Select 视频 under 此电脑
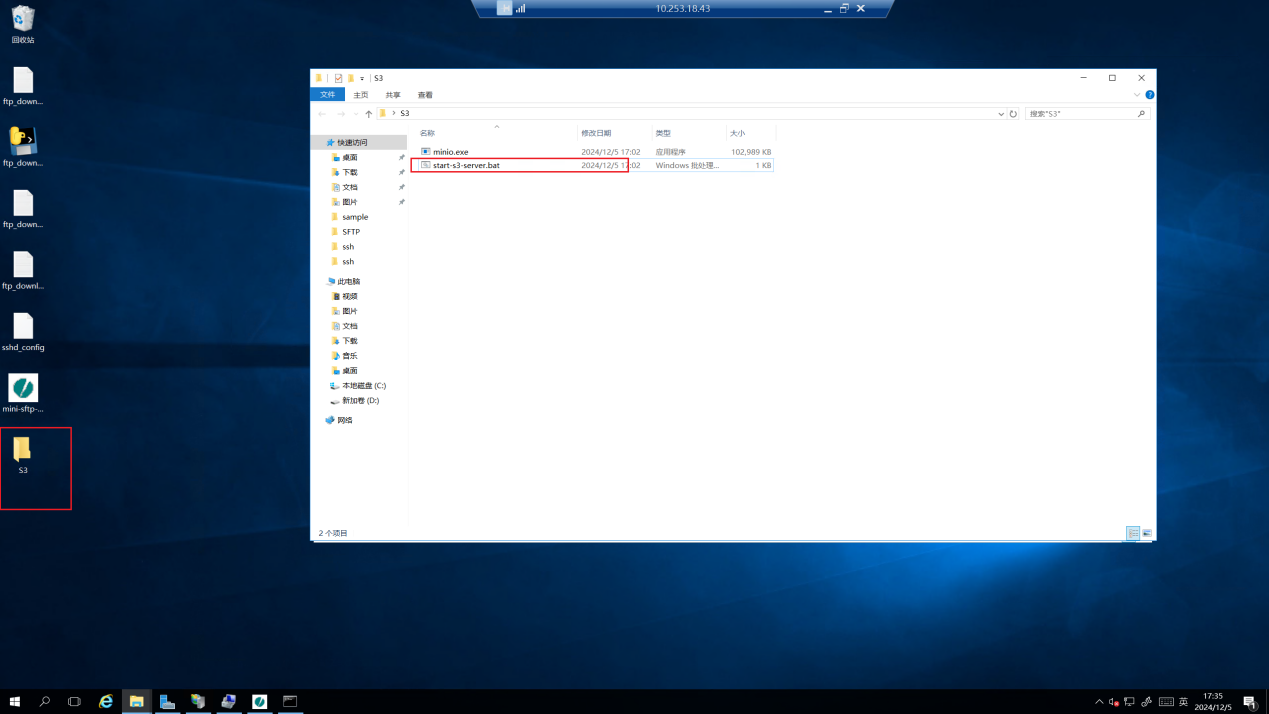This screenshot has width=1269, height=714. 349,296
